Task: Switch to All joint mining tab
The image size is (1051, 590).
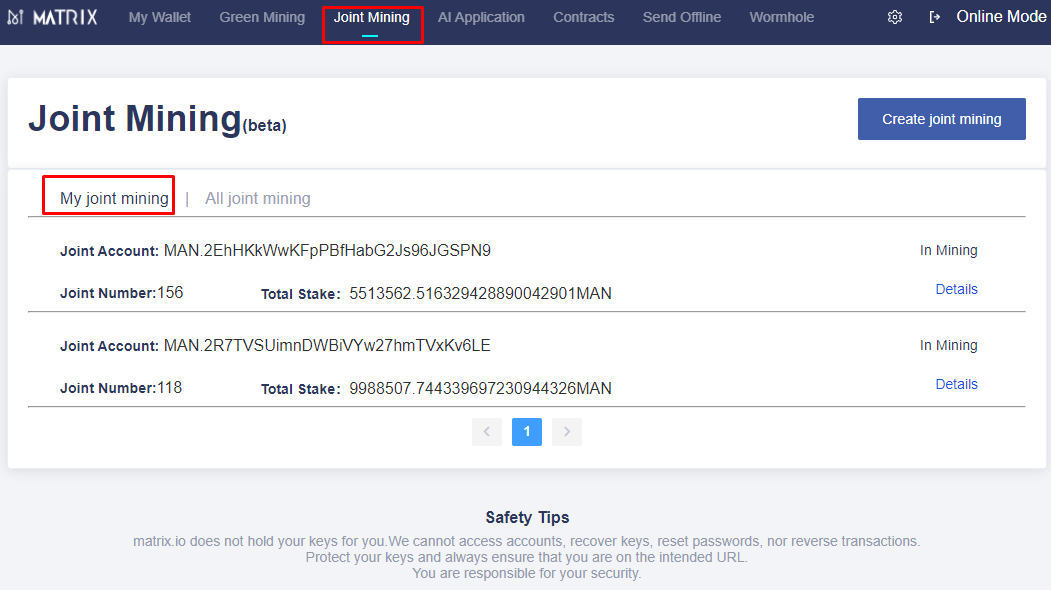Action: coord(257,198)
